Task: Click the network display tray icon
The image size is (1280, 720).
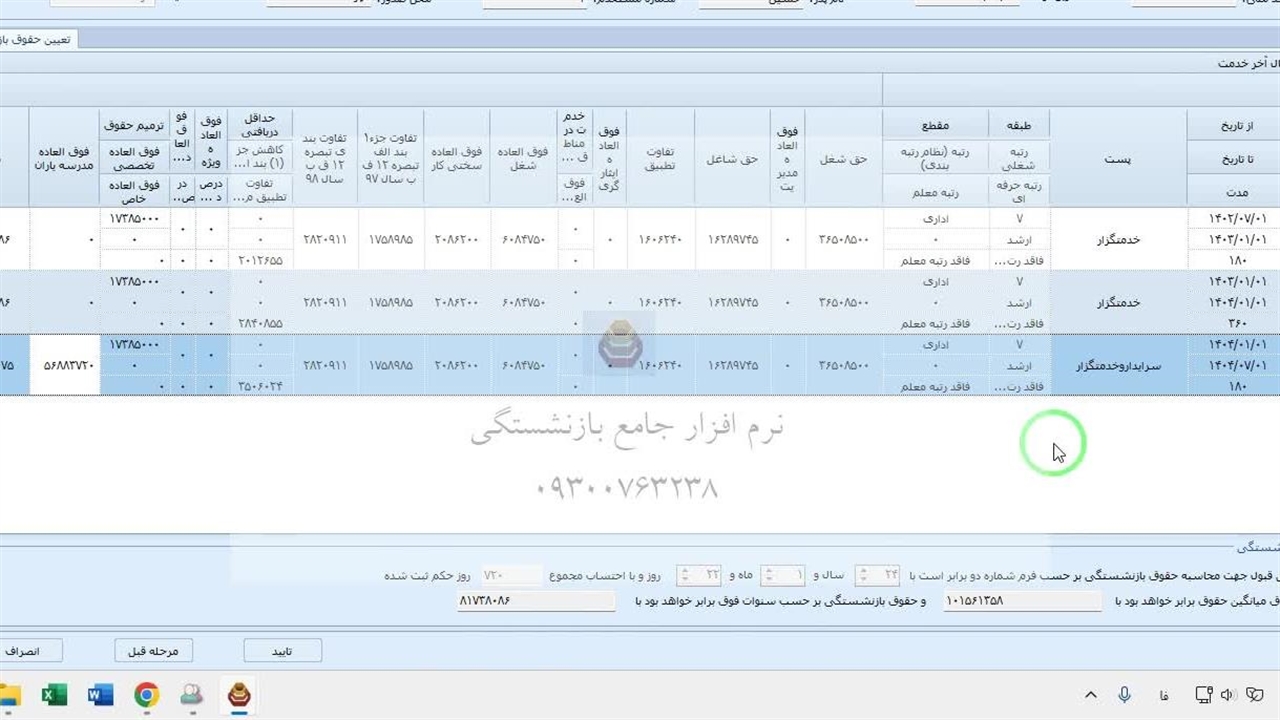Action: point(1203,695)
